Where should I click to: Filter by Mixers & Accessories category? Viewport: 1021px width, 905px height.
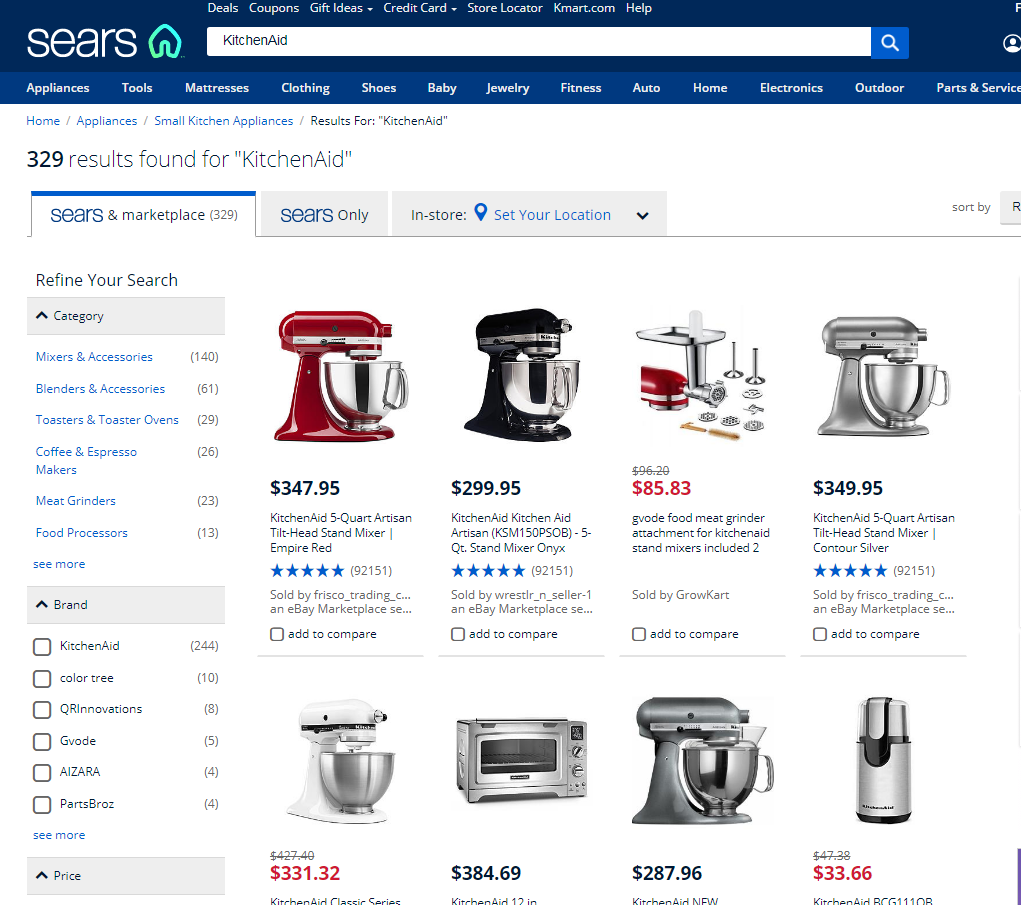[94, 357]
